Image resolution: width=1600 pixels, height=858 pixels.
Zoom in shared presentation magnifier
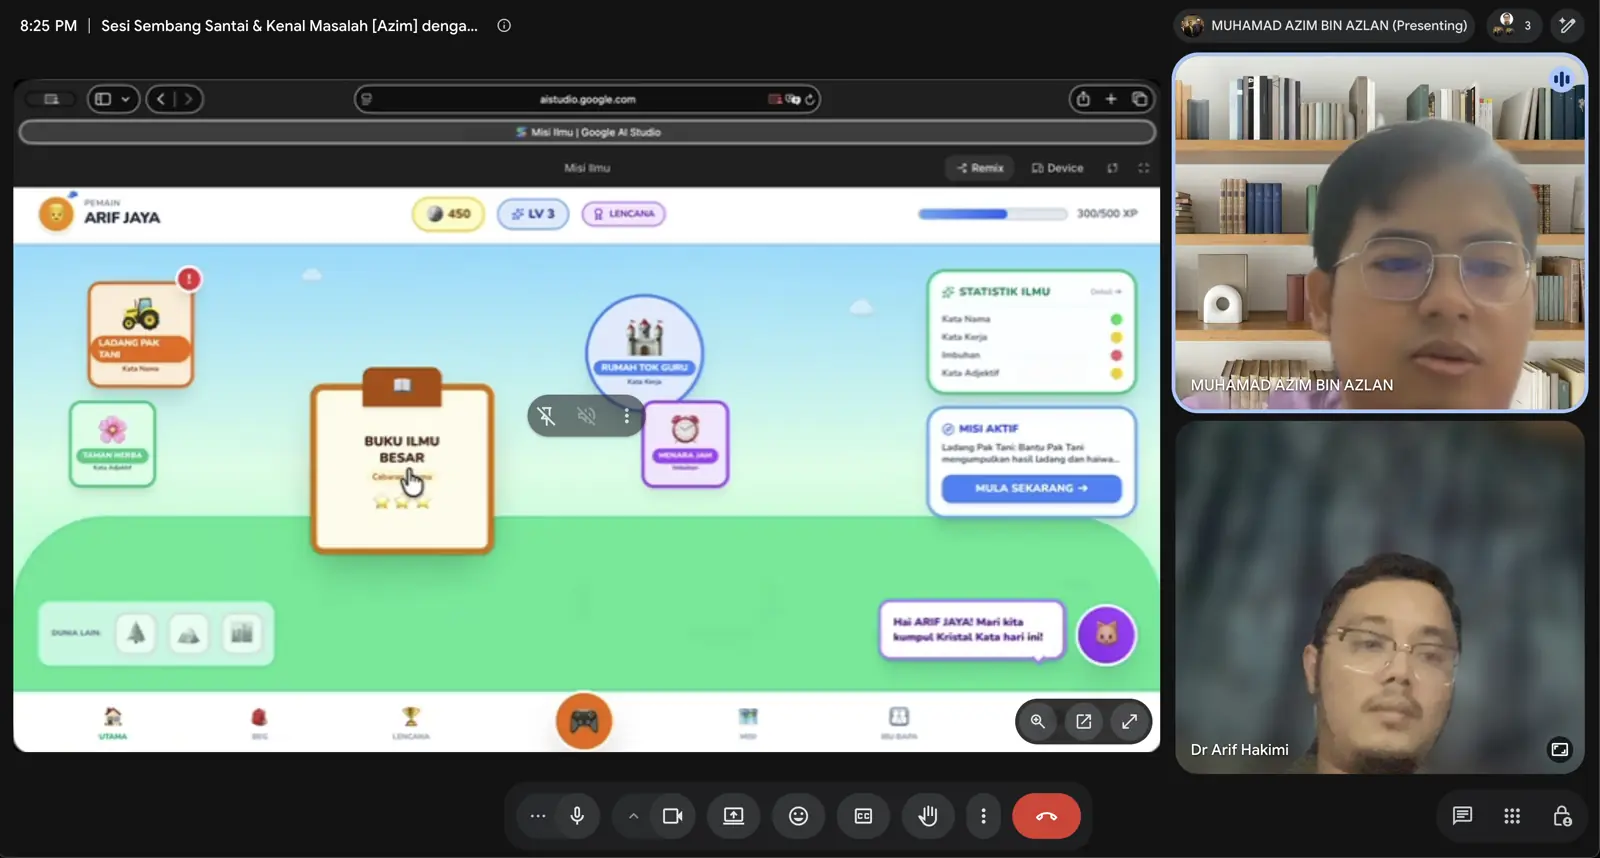click(1038, 721)
